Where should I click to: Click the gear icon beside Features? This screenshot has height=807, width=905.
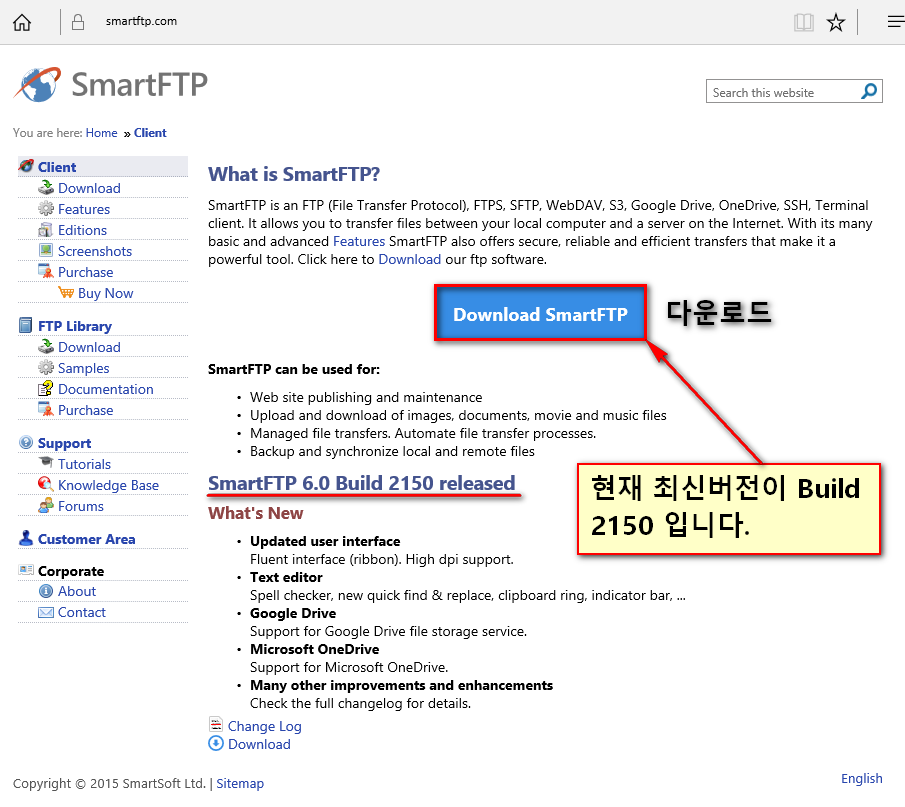[x=46, y=208]
